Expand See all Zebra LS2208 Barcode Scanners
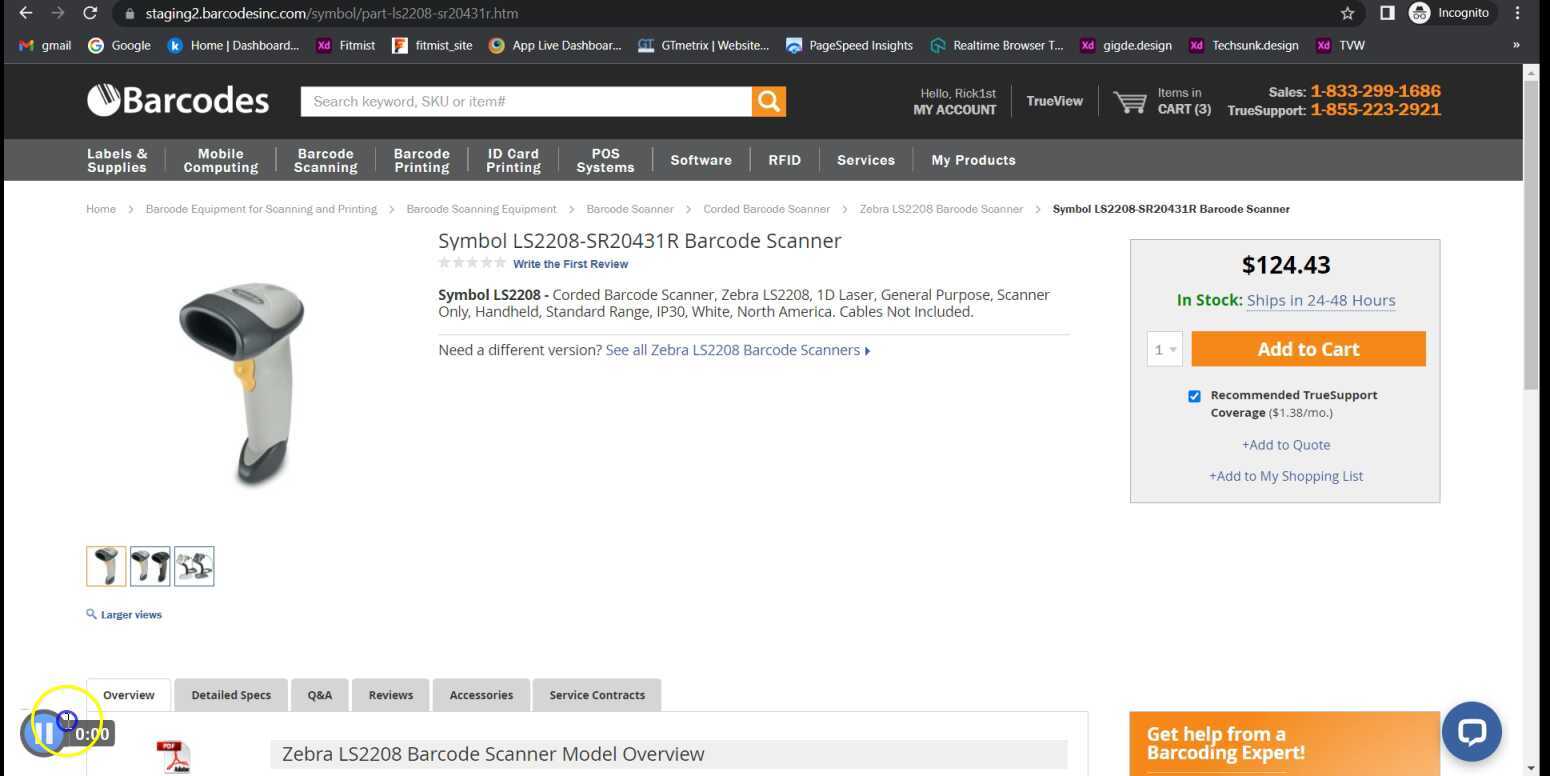Viewport: 1550px width, 776px height. point(737,350)
